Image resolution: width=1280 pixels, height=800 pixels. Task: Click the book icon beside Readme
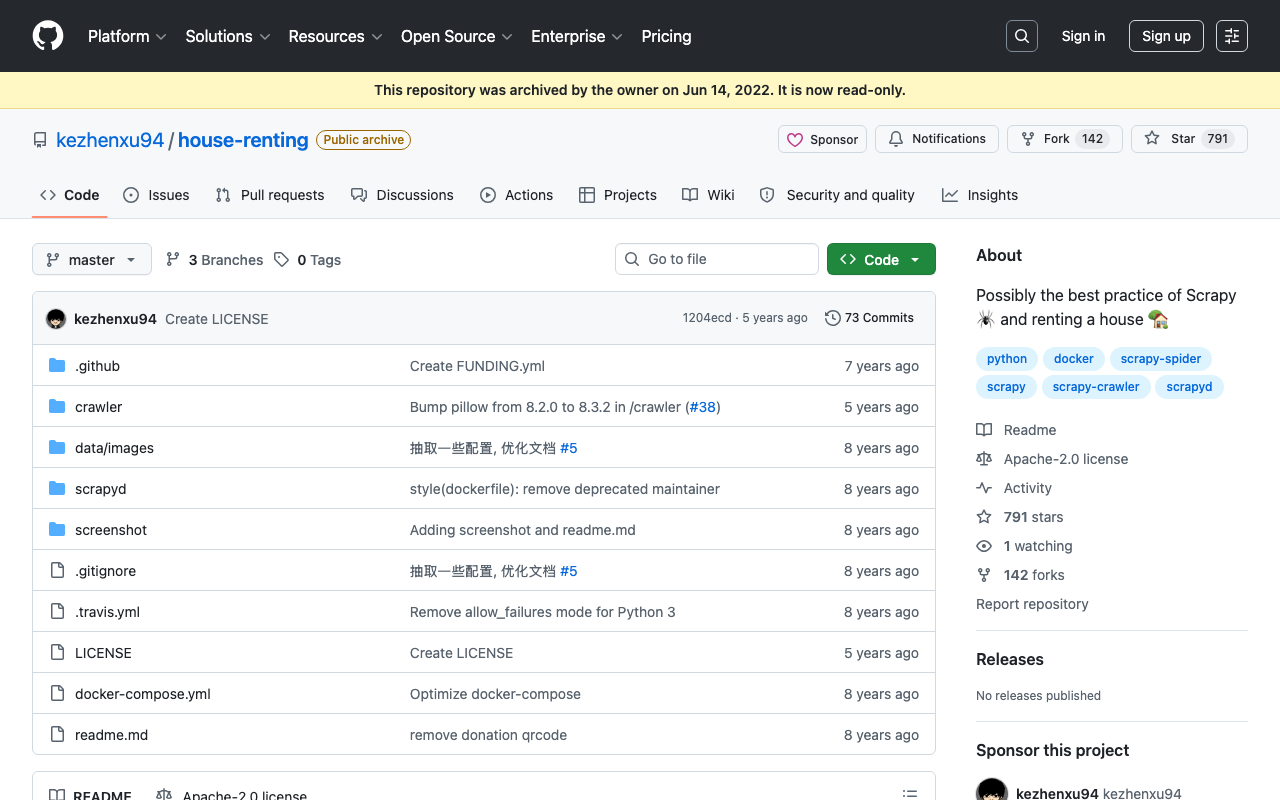[984, 430]
